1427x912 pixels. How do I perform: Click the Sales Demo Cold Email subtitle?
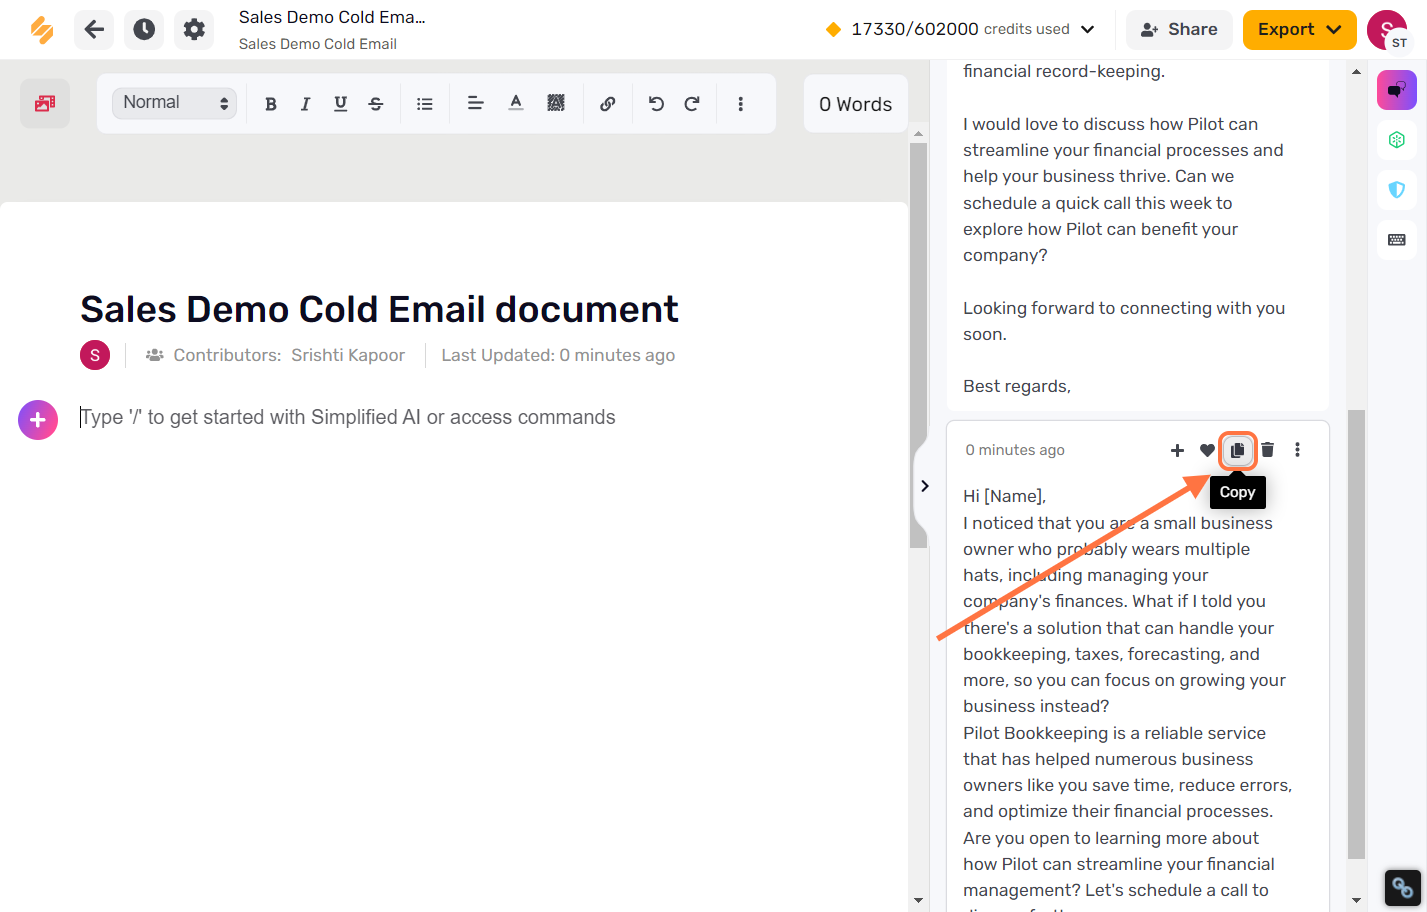point(318,44)
